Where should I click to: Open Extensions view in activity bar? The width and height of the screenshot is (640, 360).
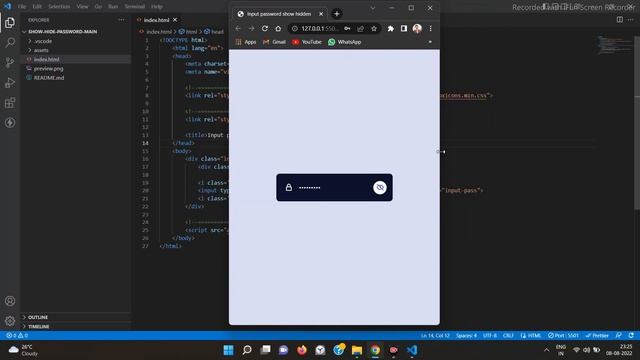pos(10,102)
